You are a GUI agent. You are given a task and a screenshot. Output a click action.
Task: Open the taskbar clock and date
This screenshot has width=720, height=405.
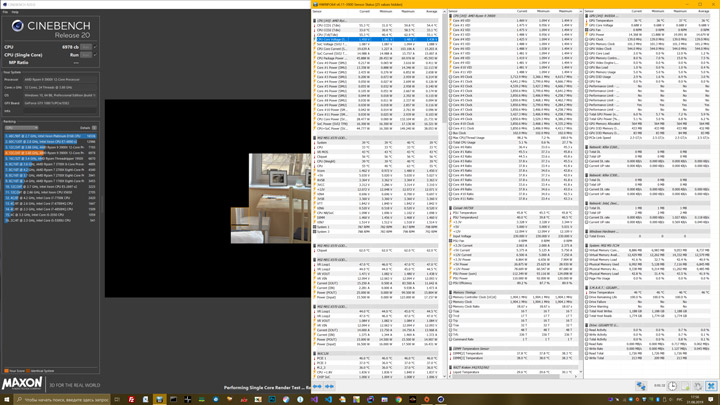pos(695,399)
